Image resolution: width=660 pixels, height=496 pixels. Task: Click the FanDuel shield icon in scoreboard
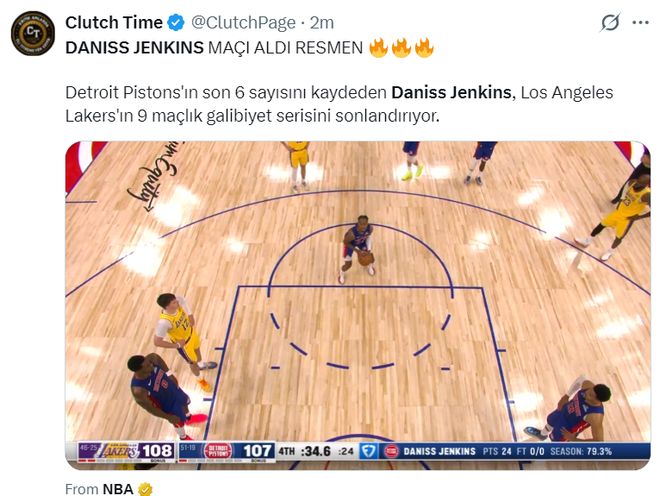tap(368, 451)
